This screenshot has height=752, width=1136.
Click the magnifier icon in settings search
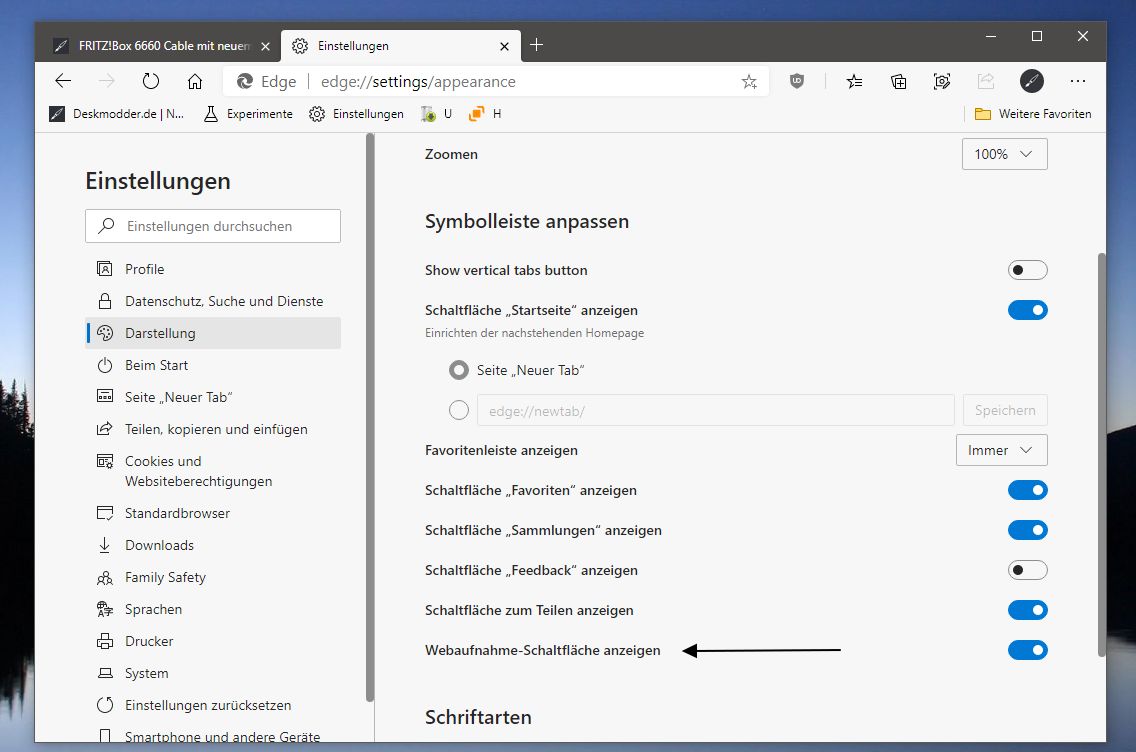106,225
